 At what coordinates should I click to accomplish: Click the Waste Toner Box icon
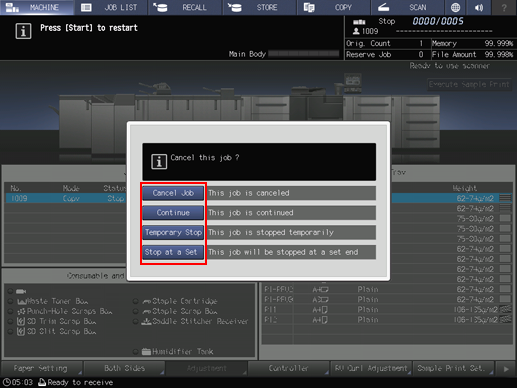[x=21, y=302]
